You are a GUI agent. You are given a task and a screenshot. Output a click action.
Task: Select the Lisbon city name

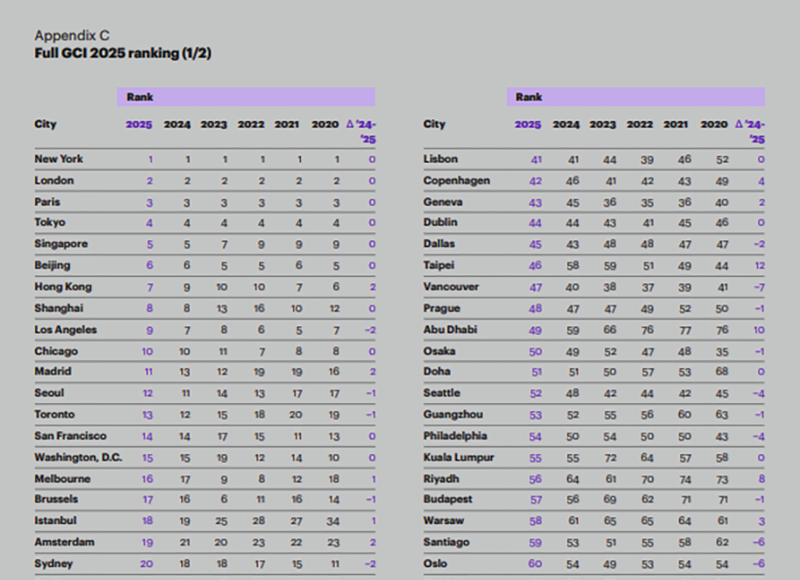(x=441, y=159)
